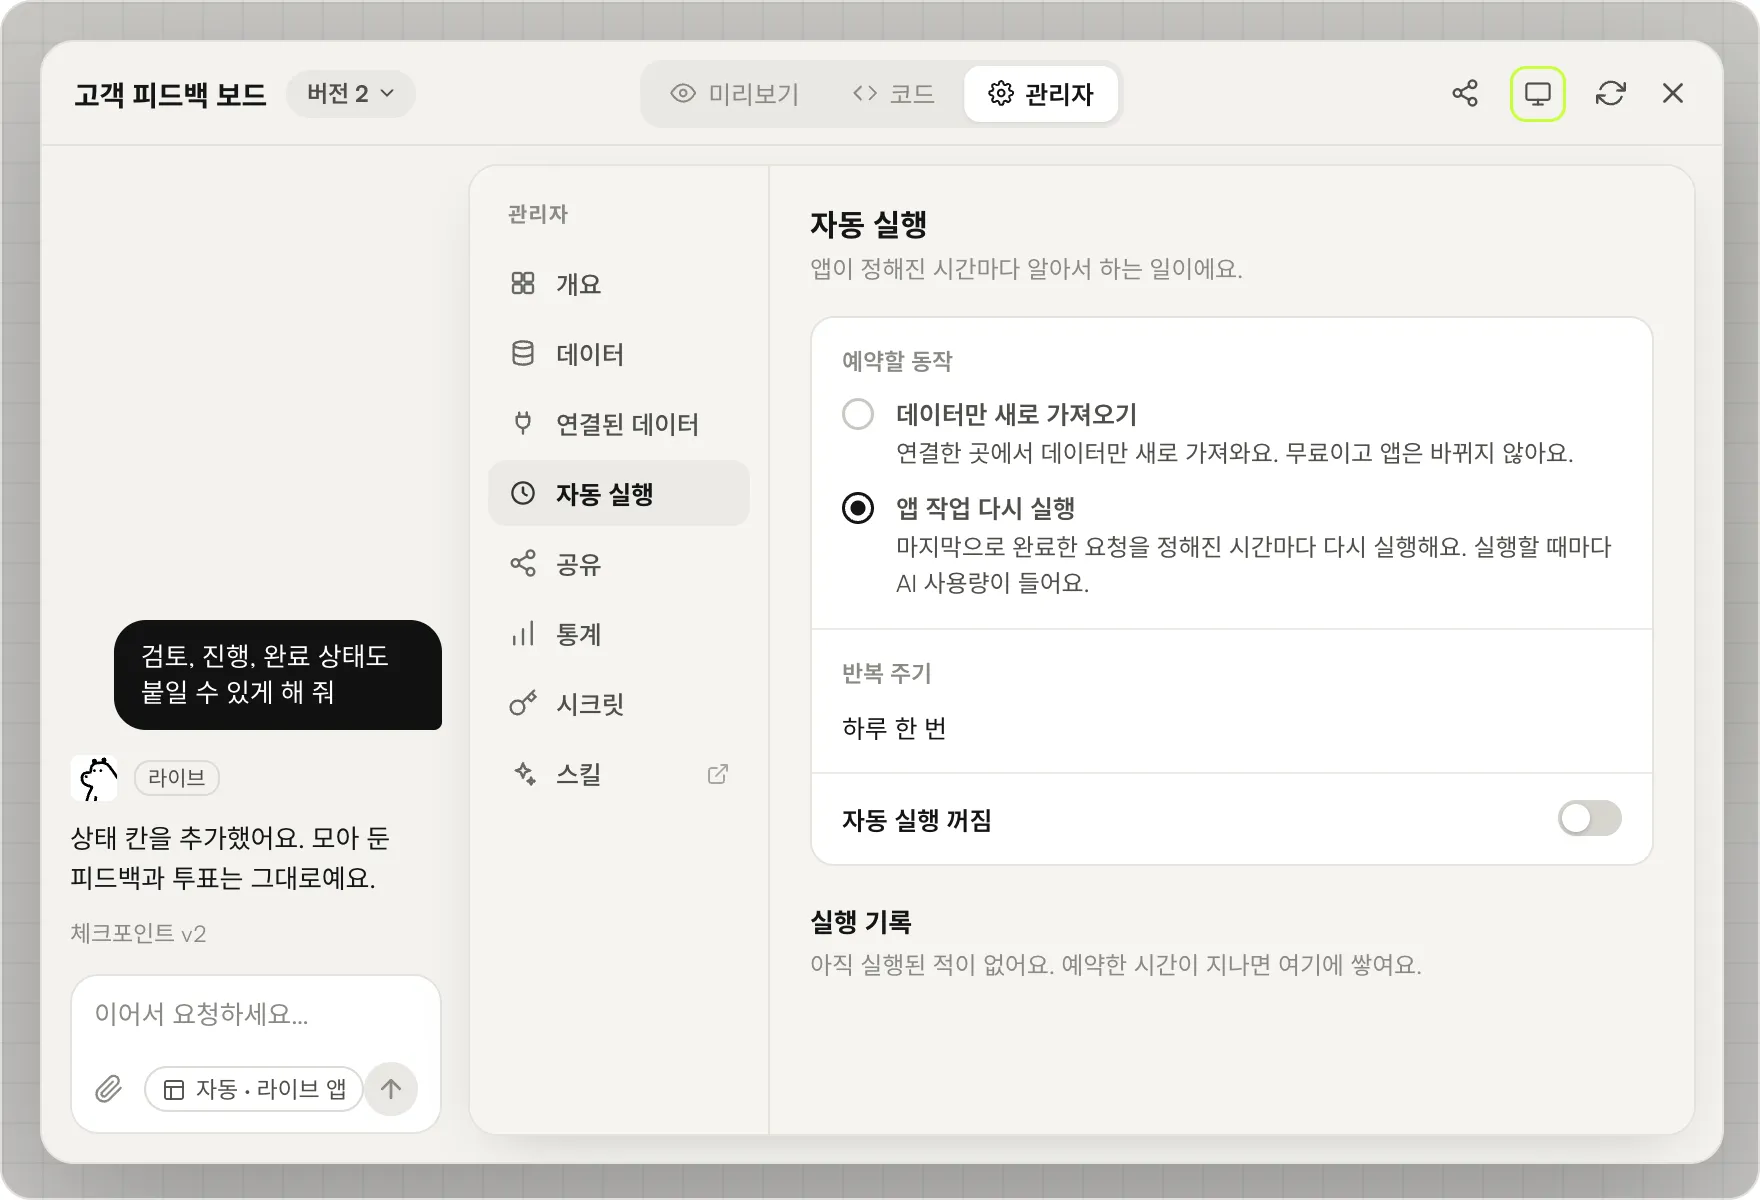This screenshot has width=1760, height=1200.
Task: Click the 라이브 badge in the chat
Action: [x=177, y=777]
